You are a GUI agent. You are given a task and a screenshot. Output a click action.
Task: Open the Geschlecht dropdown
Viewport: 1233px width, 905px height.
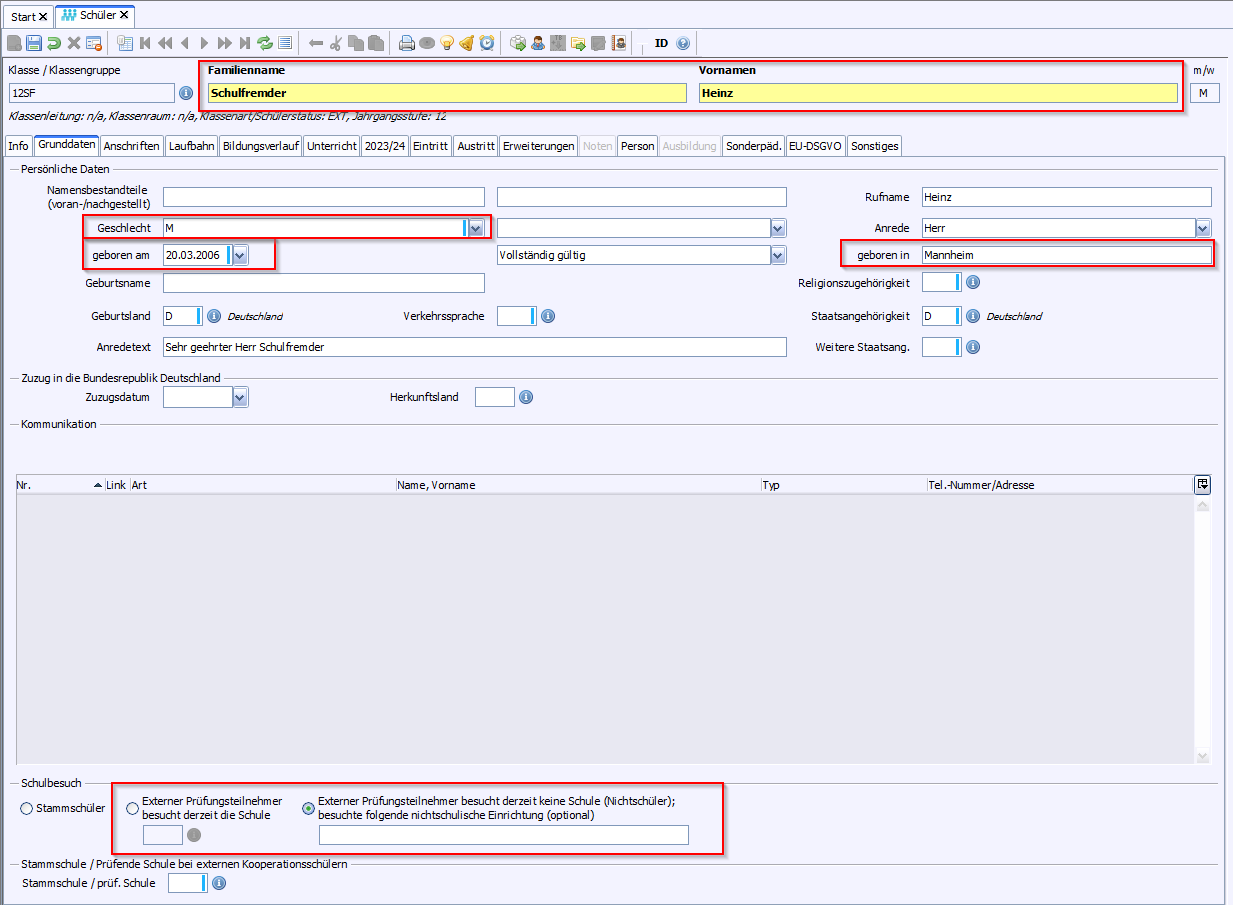(476, 228)
